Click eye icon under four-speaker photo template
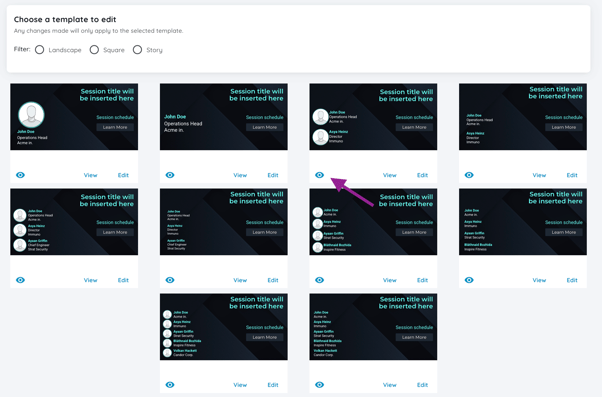This screenshot has height=397, width=602. (x=319, y=280)
